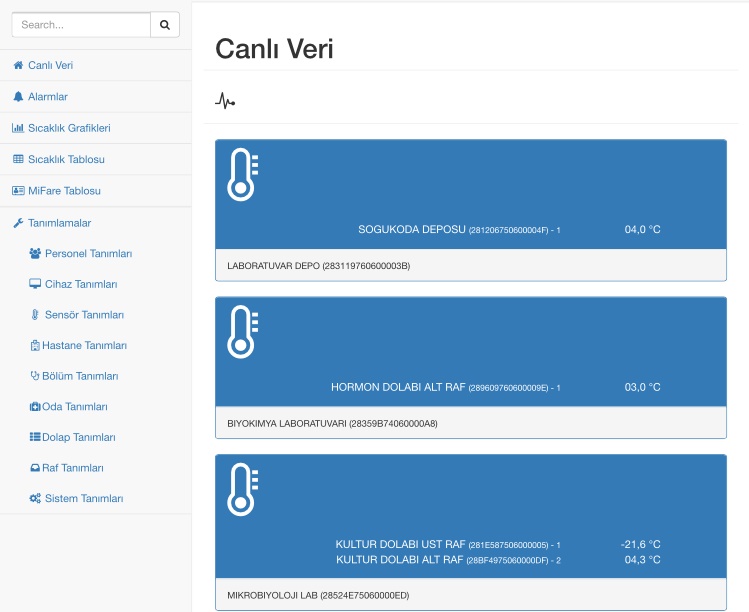Open Sensör Tanımları submenu item
The image size is (749, 612).
coord(84,315)
